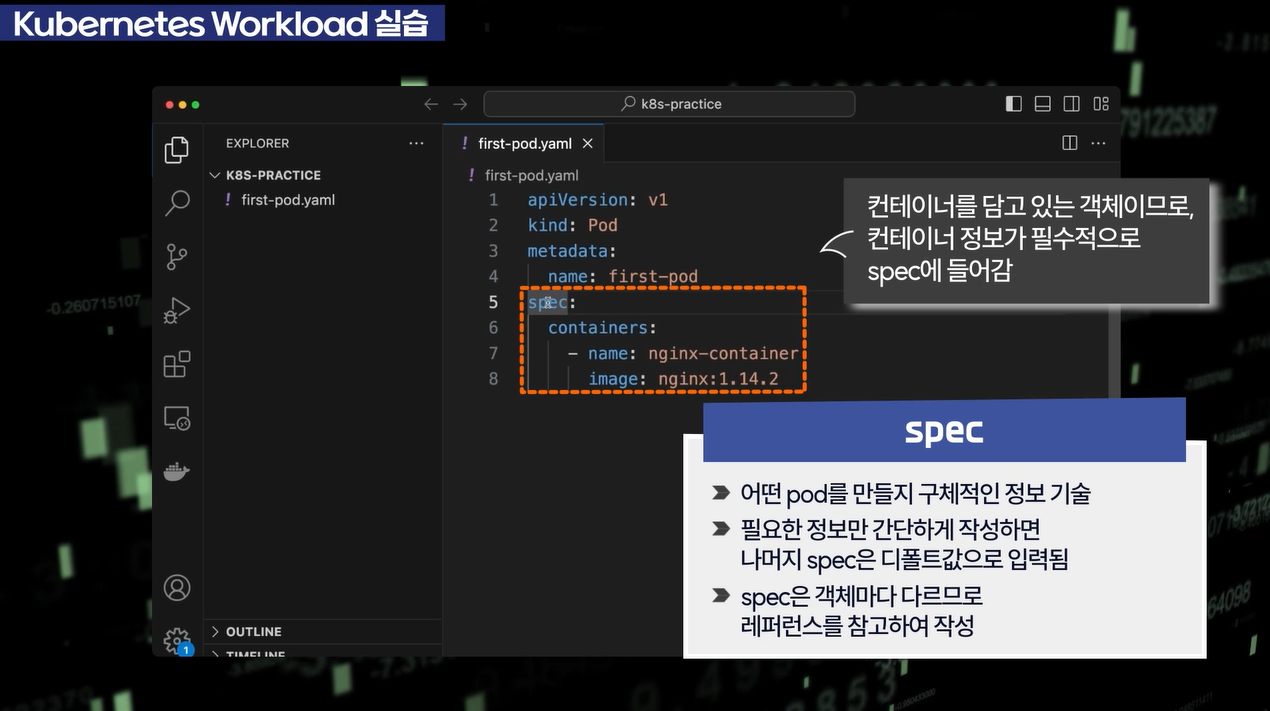Click the 'first-pod' value on line 4
The width and height of the screenshot is (1270, 711).
tap(653, 277)
